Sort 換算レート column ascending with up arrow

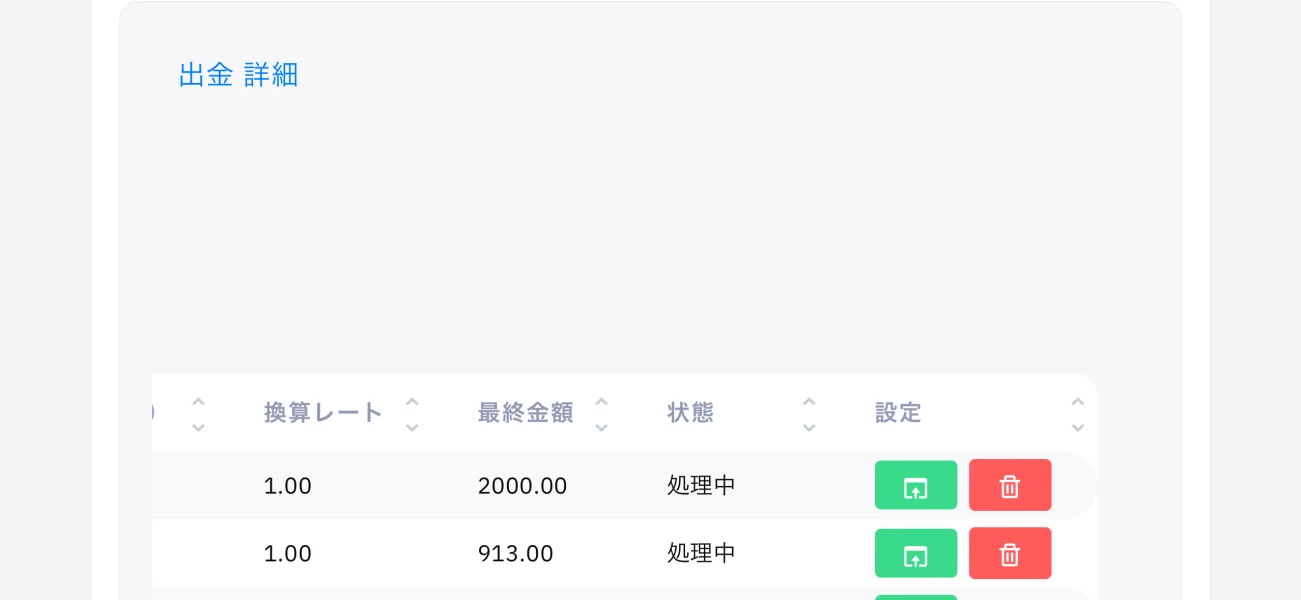pyautogui.click(x=412, y=402)
